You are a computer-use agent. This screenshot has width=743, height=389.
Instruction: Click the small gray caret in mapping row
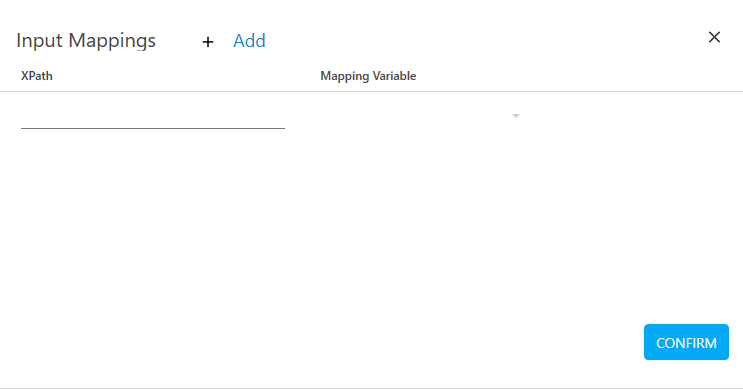516,116
